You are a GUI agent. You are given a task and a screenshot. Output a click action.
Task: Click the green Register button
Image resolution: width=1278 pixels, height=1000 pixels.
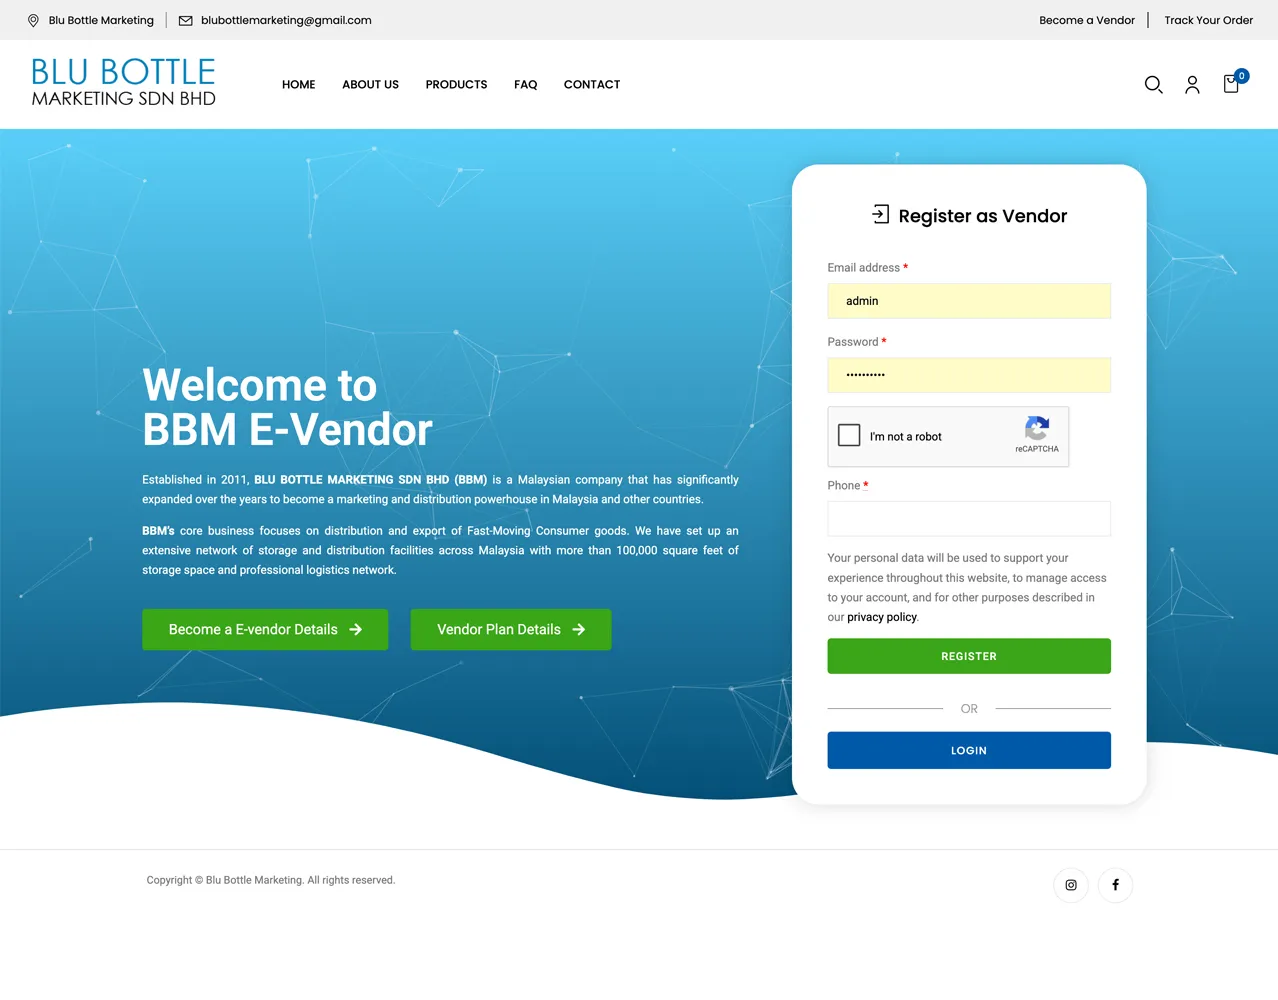coord(969,656)
